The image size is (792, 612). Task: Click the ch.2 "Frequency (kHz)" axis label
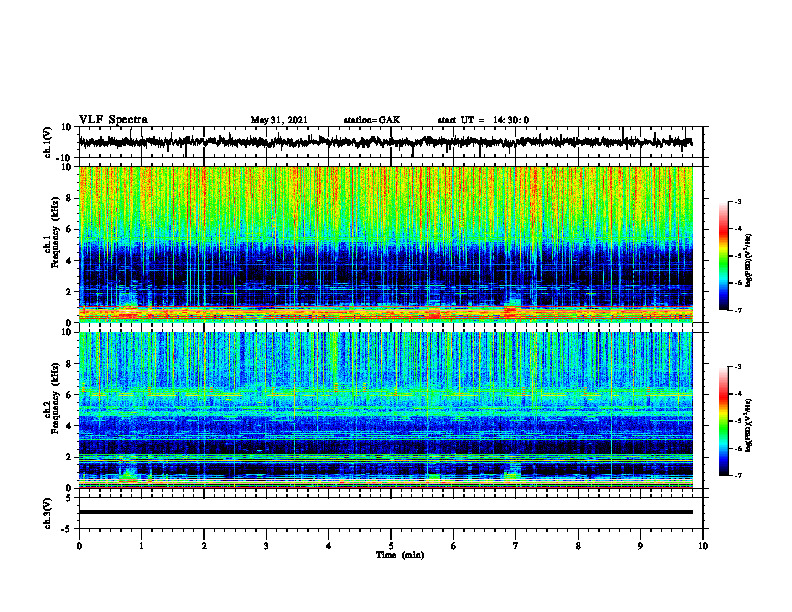coord(55,398)
